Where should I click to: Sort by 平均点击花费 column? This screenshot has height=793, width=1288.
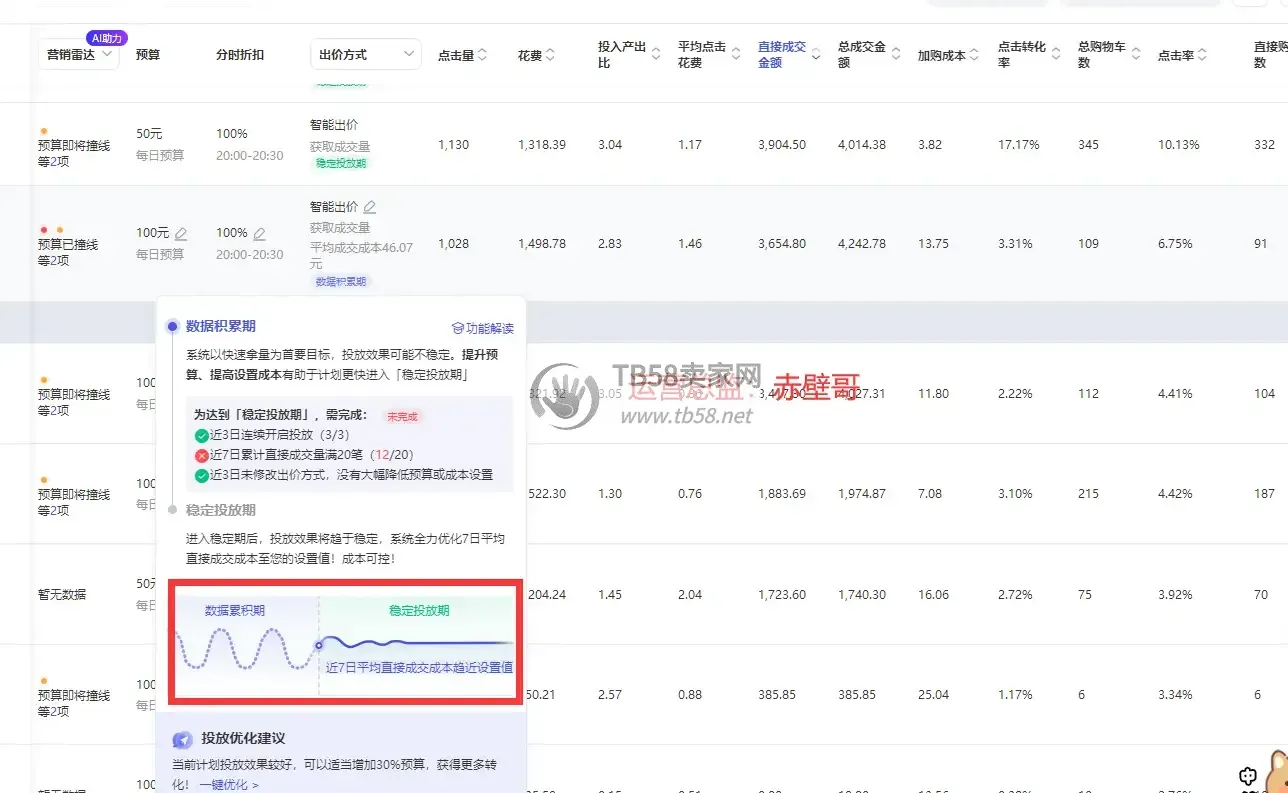(x=736, y=55)
